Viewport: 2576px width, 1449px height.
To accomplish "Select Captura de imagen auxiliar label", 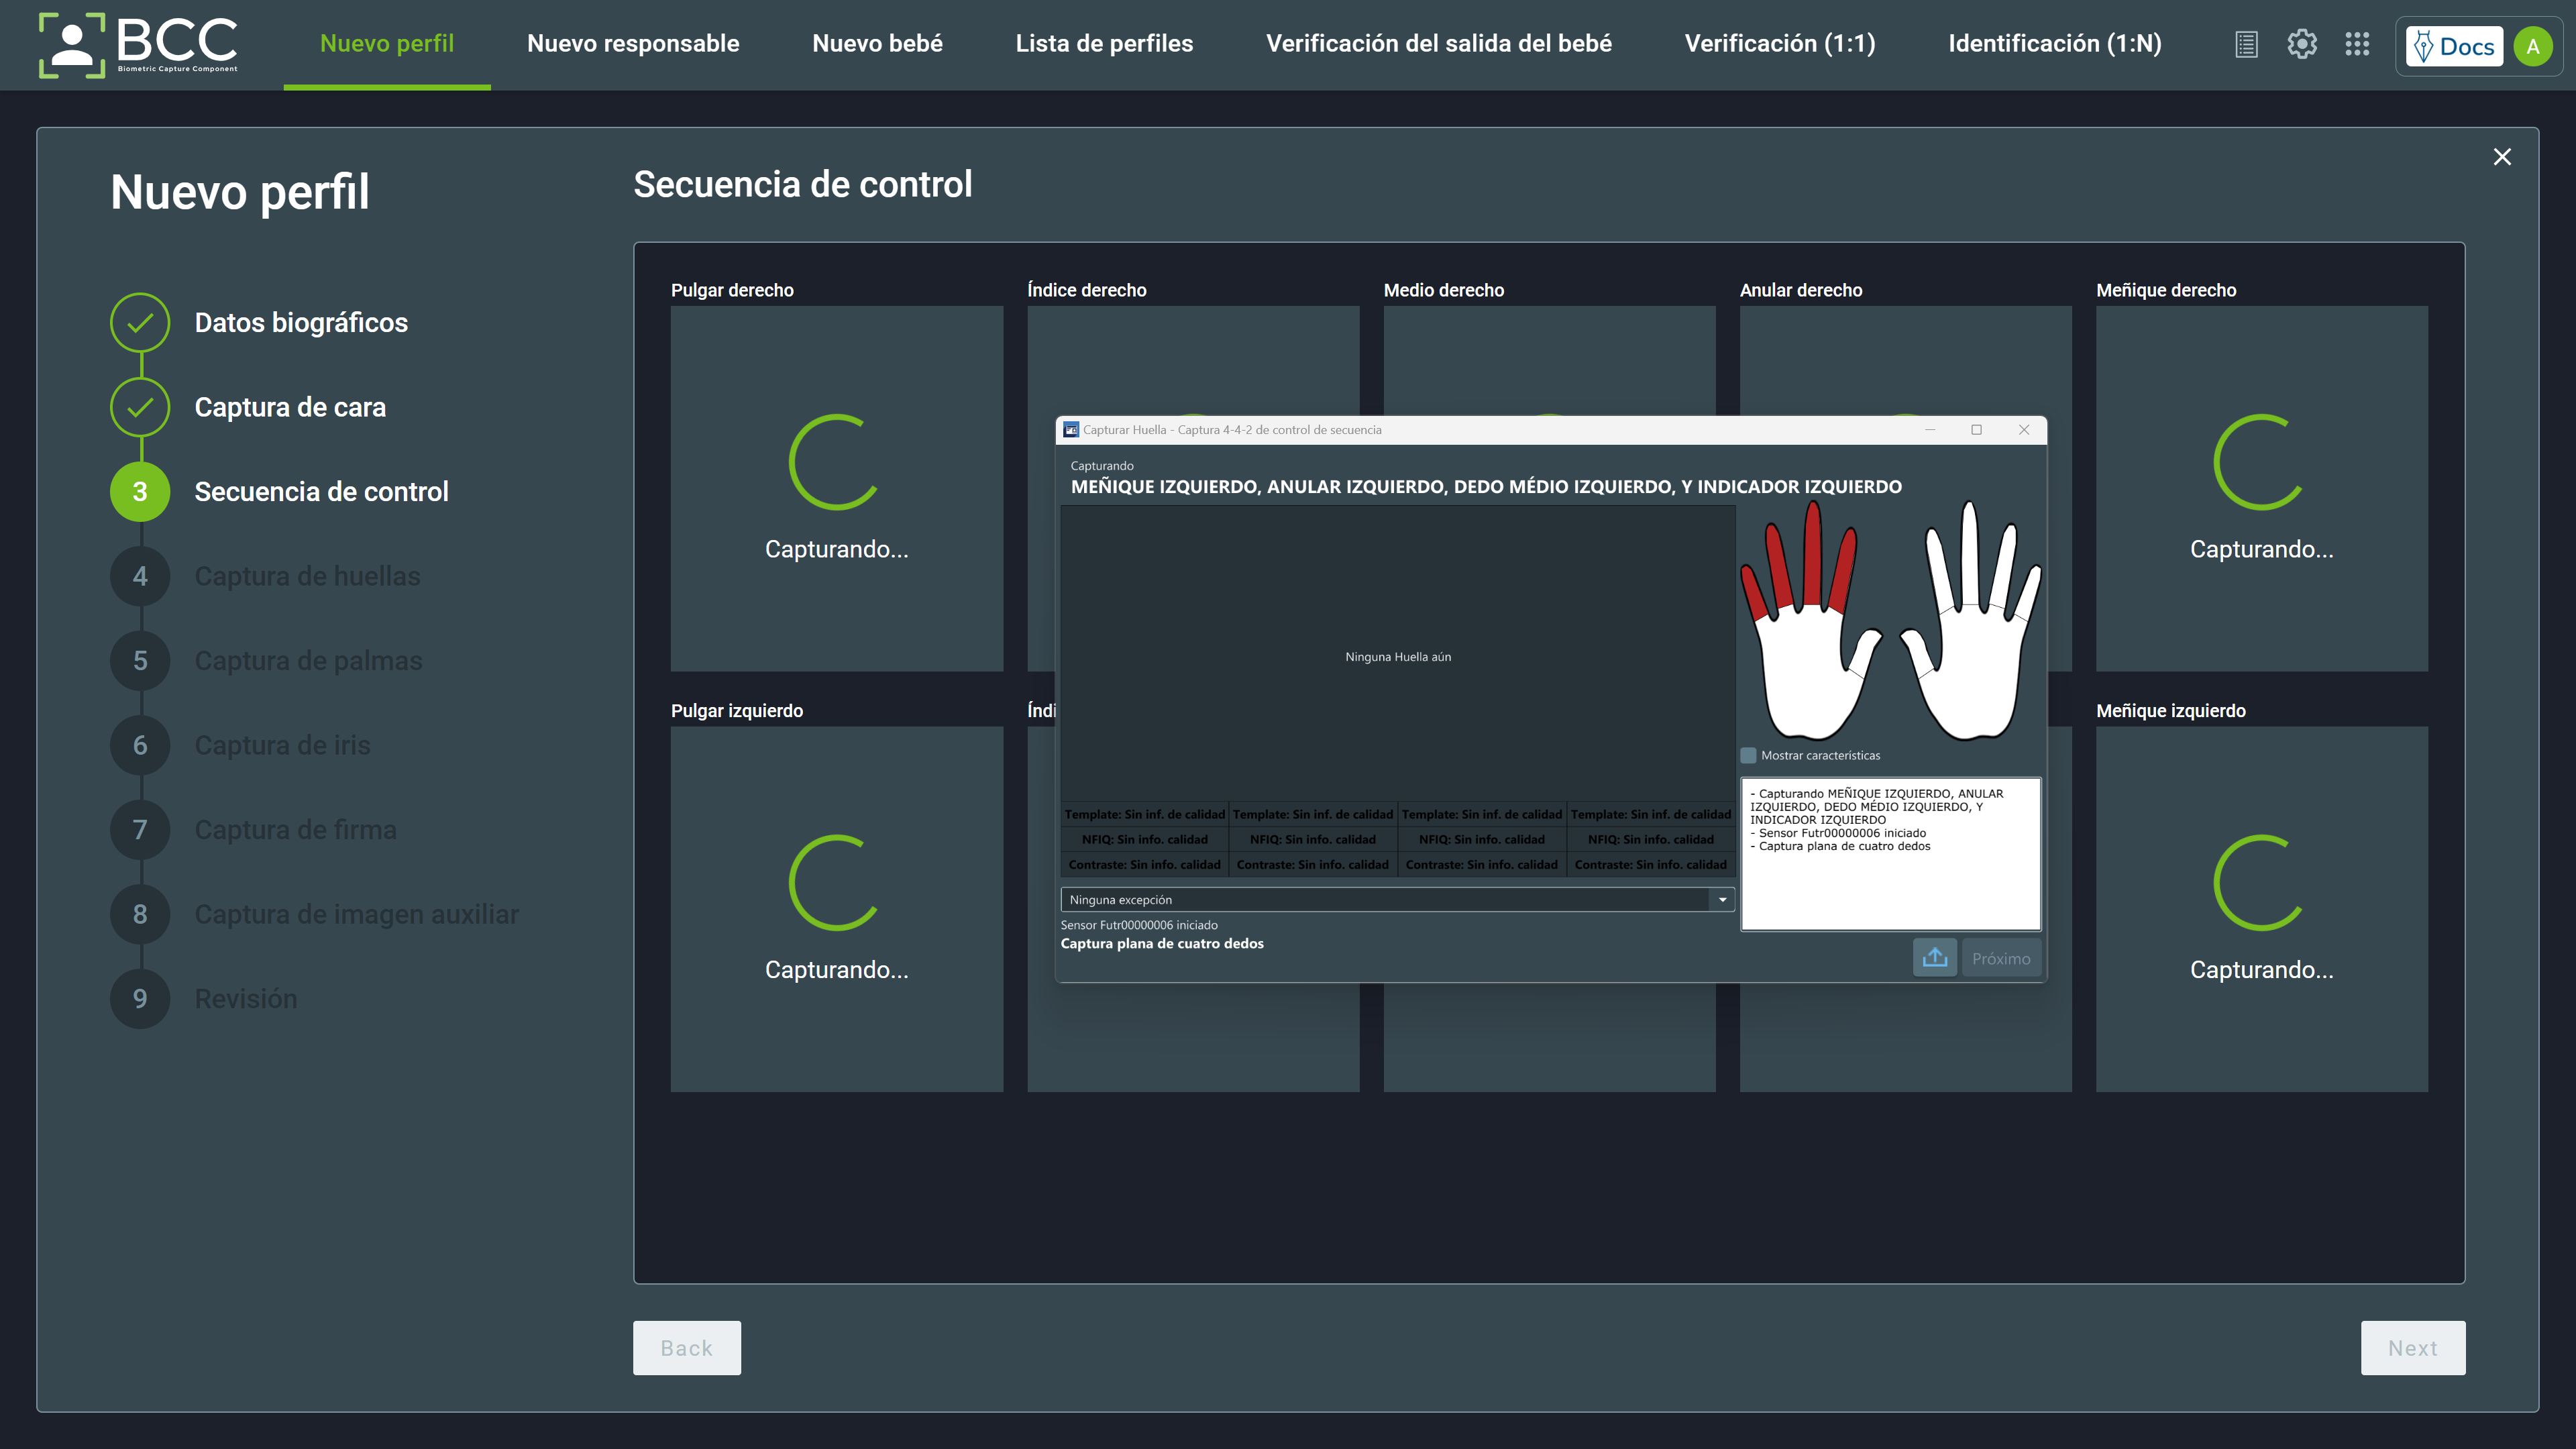I will point(356,914).
